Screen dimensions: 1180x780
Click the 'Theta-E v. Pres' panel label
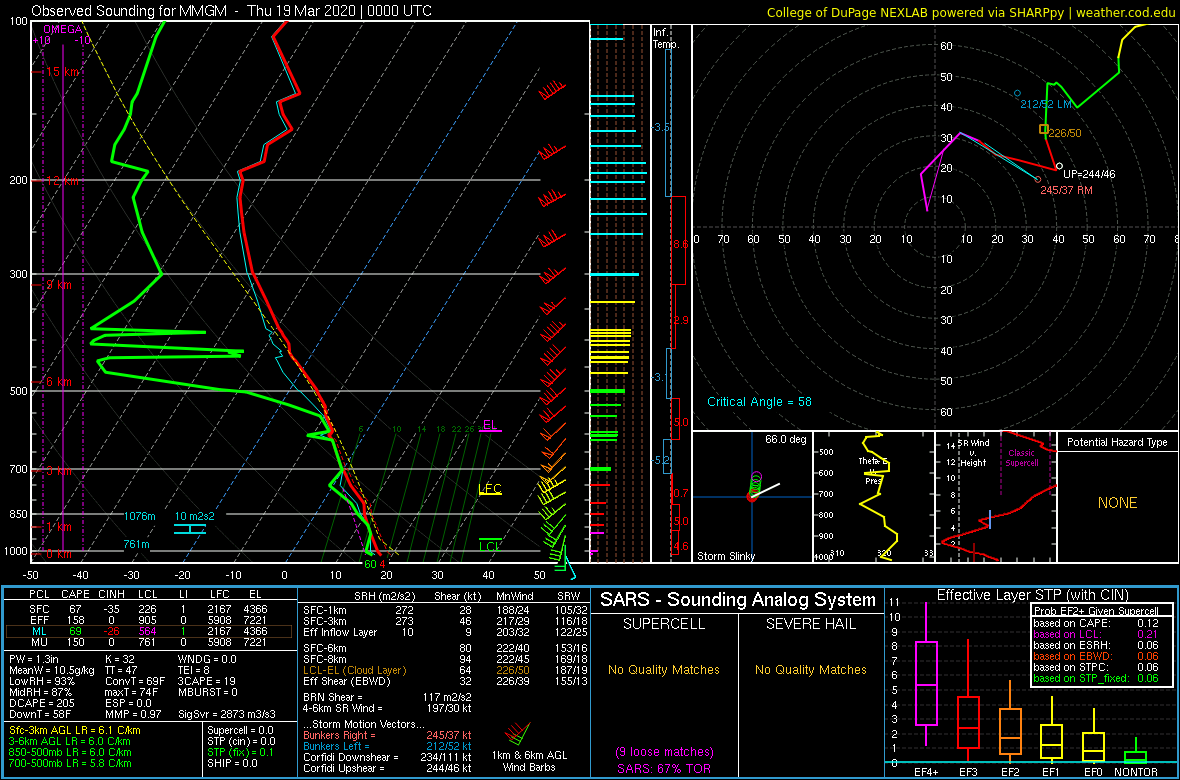click(x=873, y=471)
